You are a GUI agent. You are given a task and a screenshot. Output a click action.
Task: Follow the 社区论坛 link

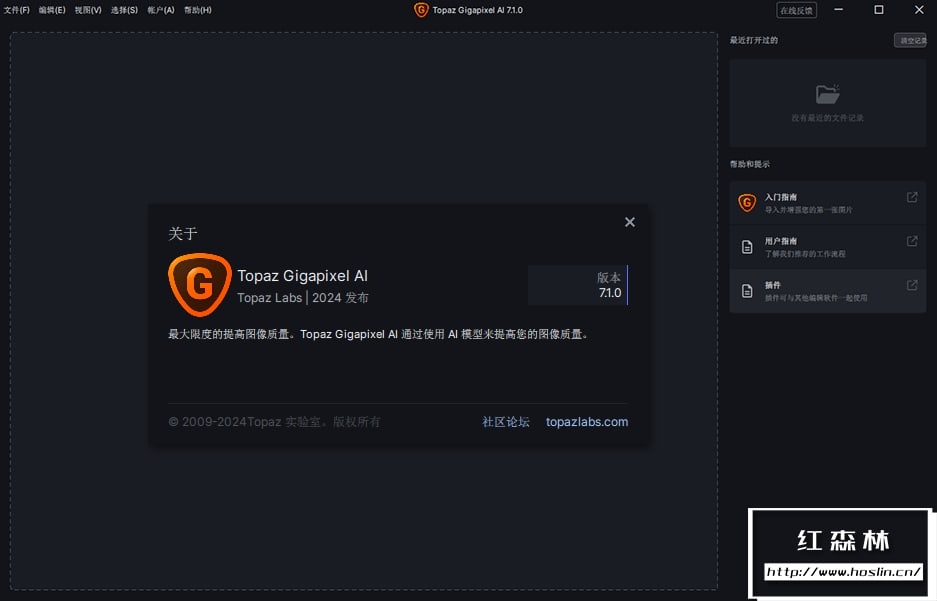point(506,422)
